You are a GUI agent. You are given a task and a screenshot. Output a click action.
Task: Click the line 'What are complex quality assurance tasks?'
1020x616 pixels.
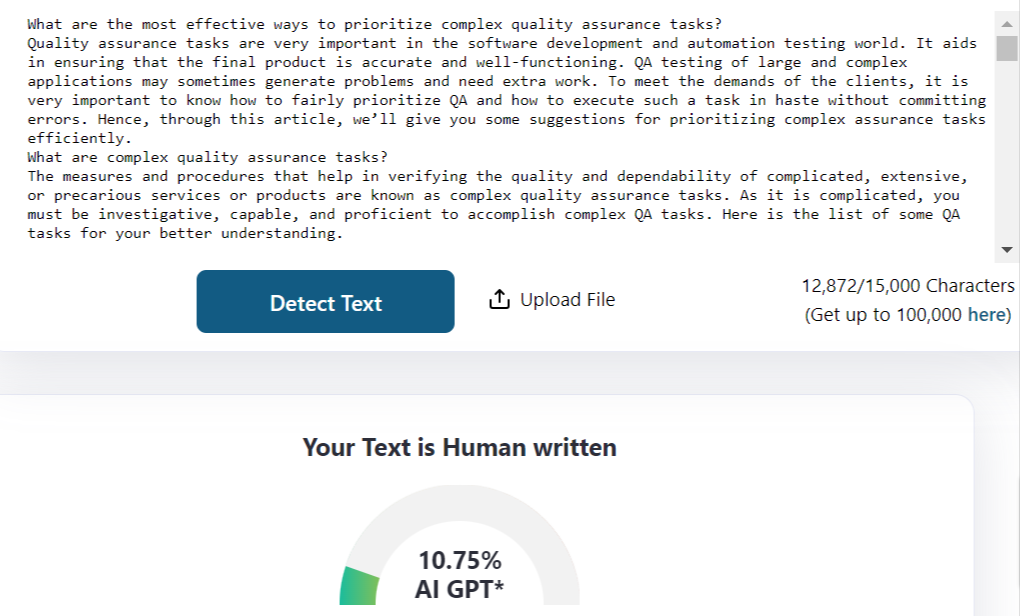coord(206,157)
